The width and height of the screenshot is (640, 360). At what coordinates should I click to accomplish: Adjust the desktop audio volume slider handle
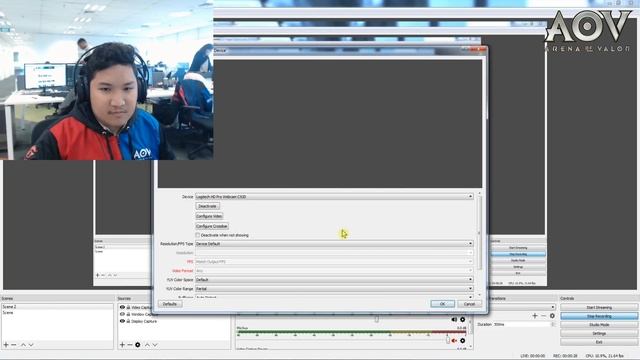[377, 319]
